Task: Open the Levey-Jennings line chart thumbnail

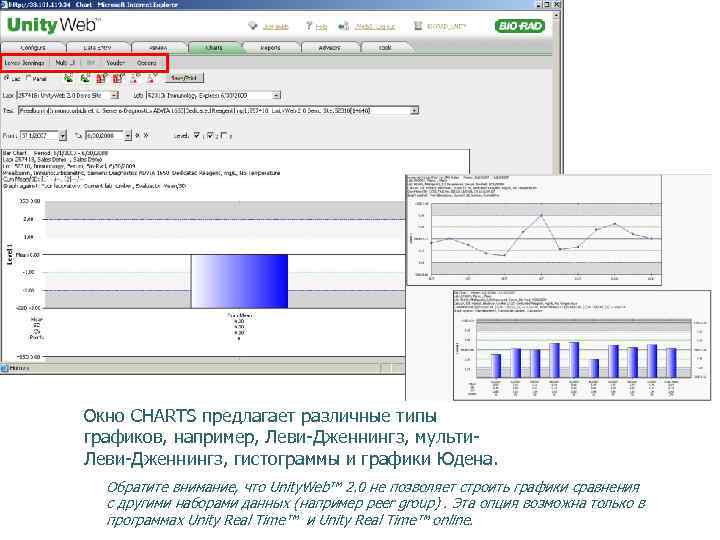Action: click(534, 230)
